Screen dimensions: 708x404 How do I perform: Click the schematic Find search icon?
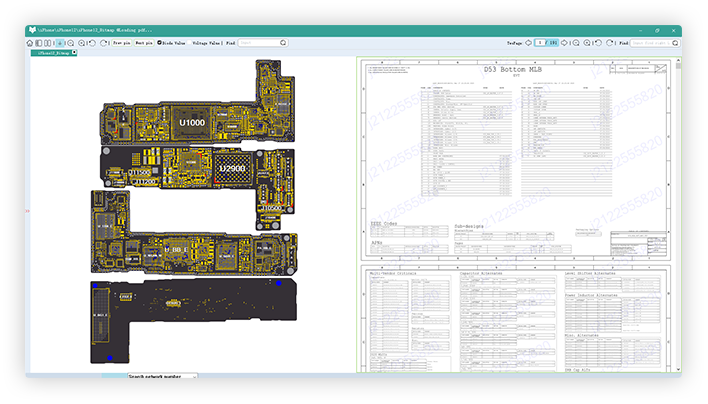[675, 43]
